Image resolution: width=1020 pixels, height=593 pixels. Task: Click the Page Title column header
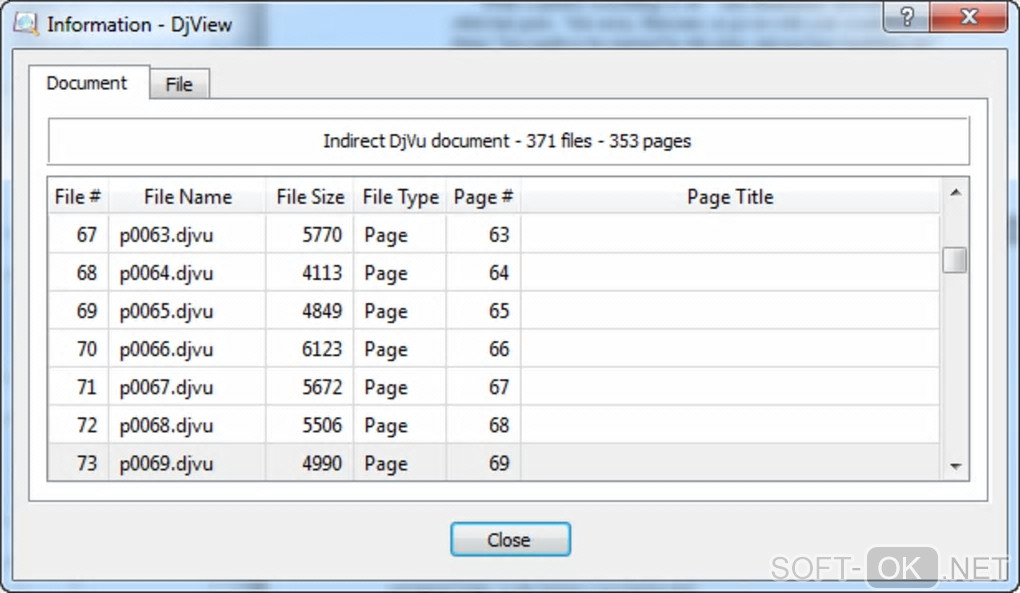pyautogui.click(x=730, y=196)
